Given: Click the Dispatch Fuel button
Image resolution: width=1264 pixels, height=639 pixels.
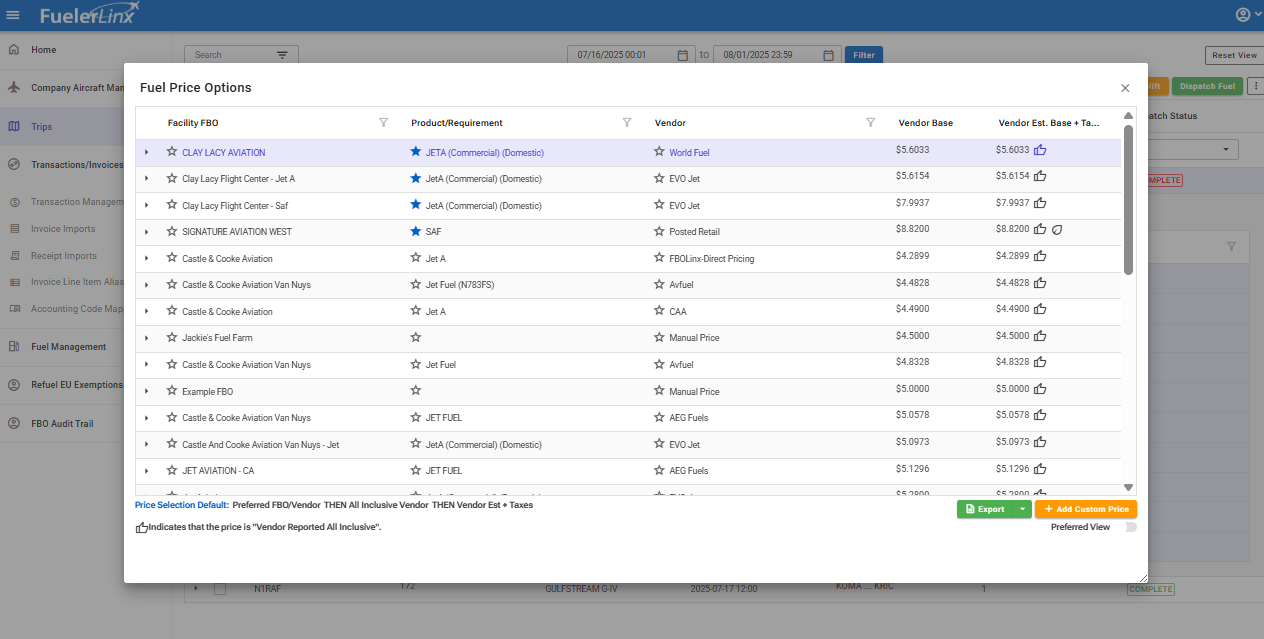Looking at the screenshot, I should point(1207,86).
